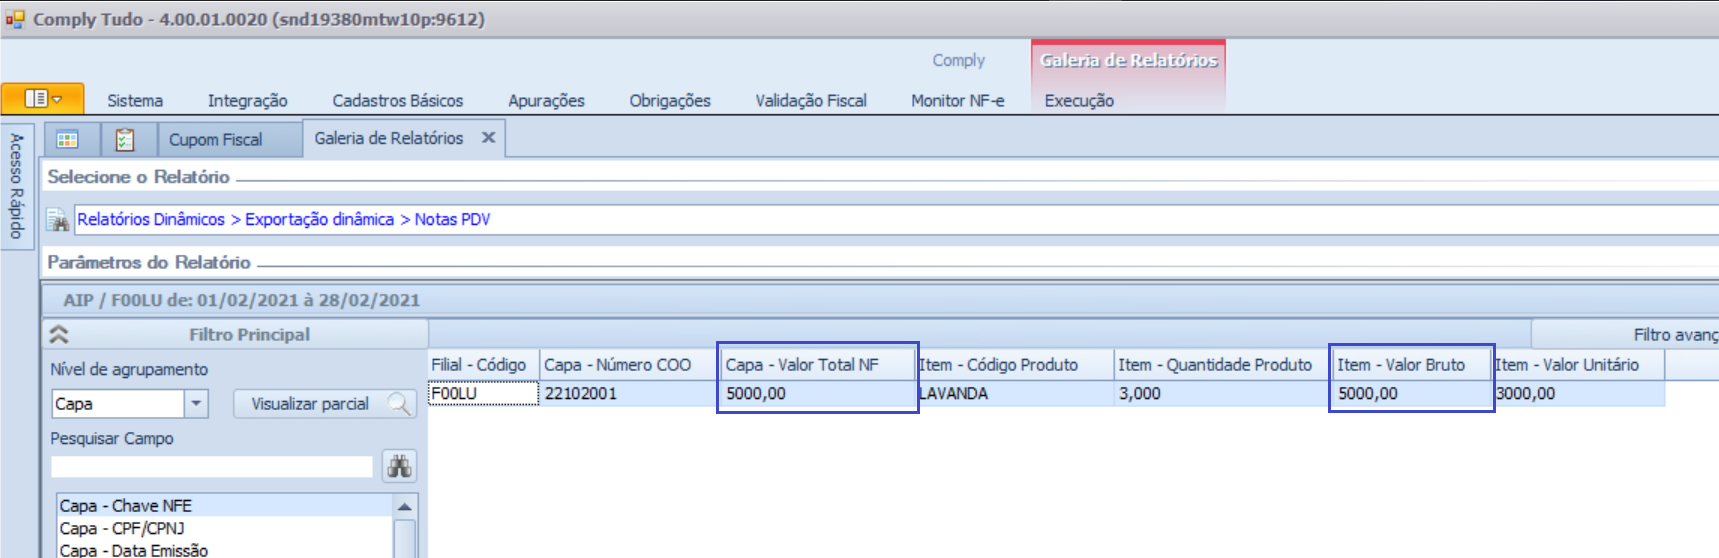Select the Galeria de Relatórios ribbon tab
Viewport: 1719px width, 558px height.
coord(1128,60)
